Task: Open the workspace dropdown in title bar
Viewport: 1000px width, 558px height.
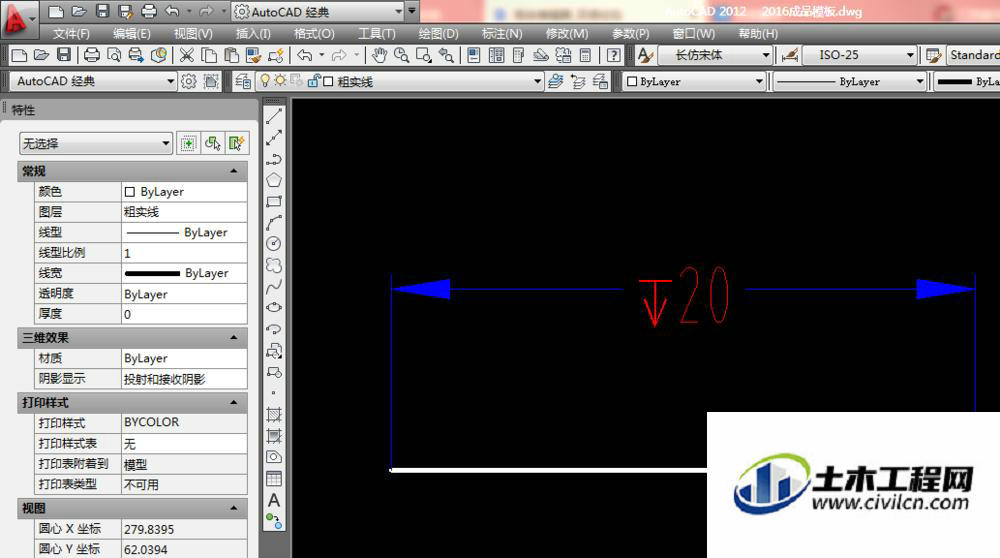Action: point(399,11)
